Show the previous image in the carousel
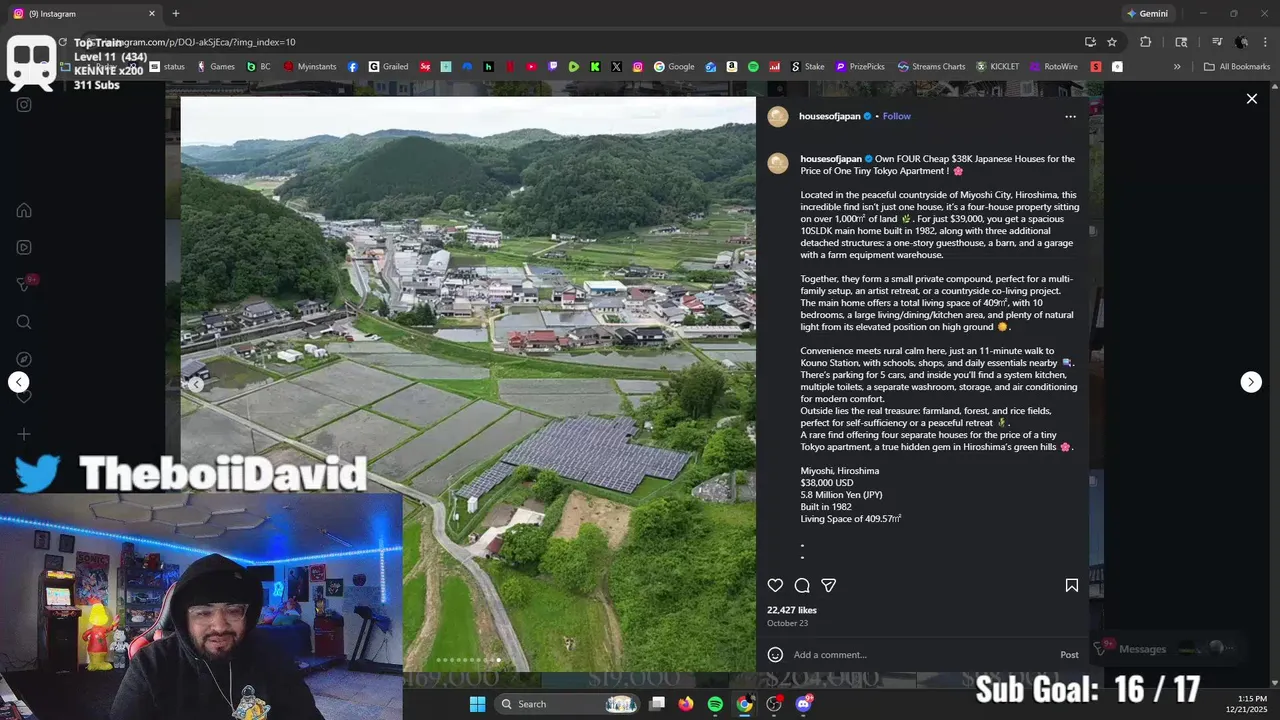 (x=197, y=385)
